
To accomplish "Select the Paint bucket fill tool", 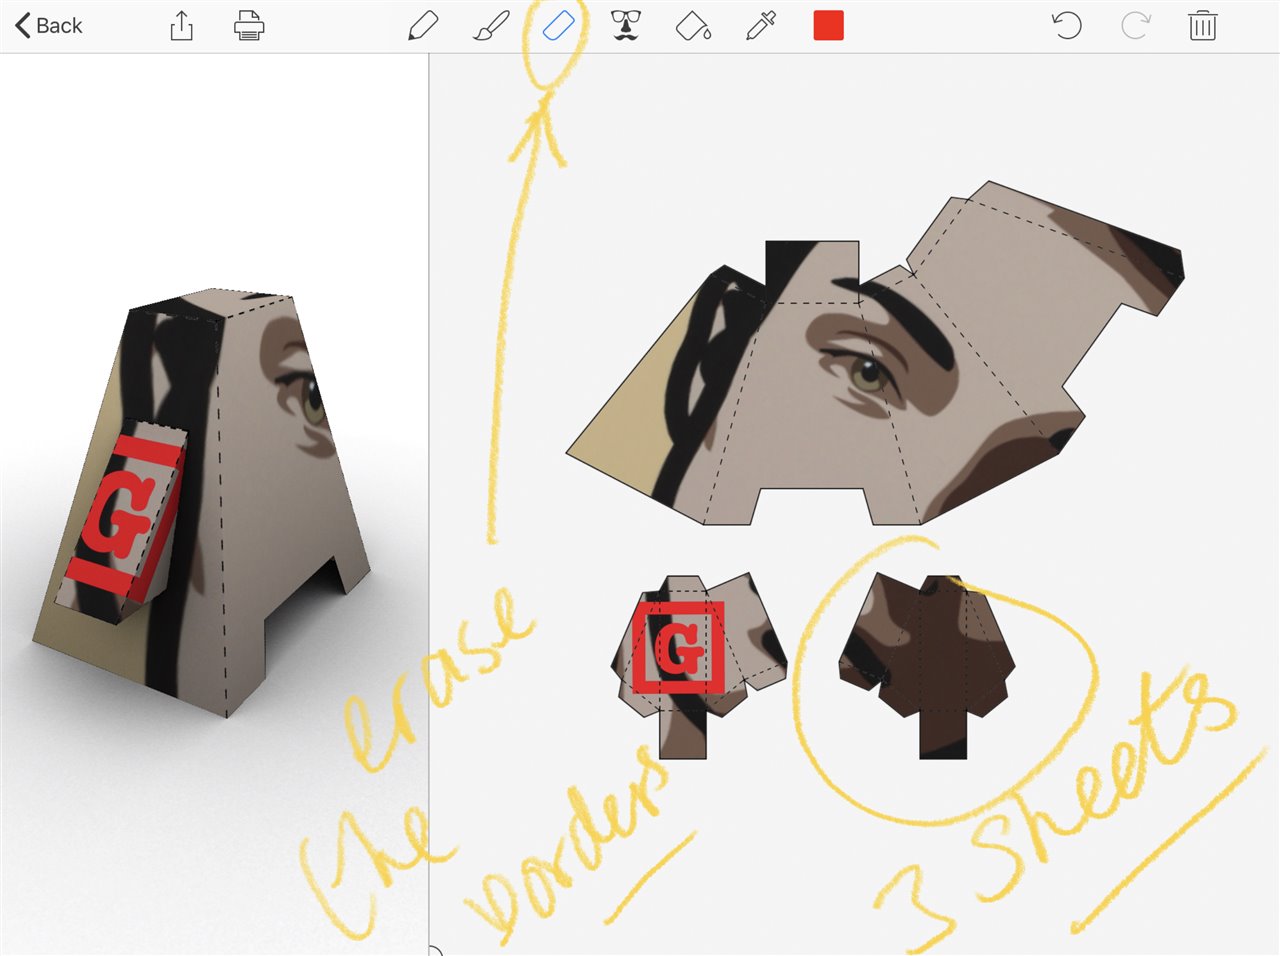I will [x=693, y=26].
